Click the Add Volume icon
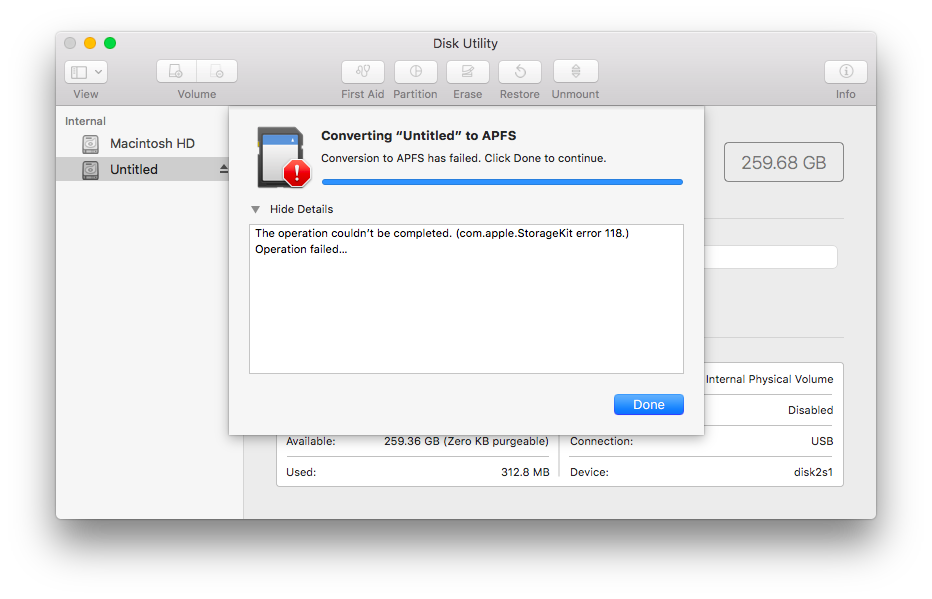The height and width of the screenshot is (599, 932). (175, 71)
